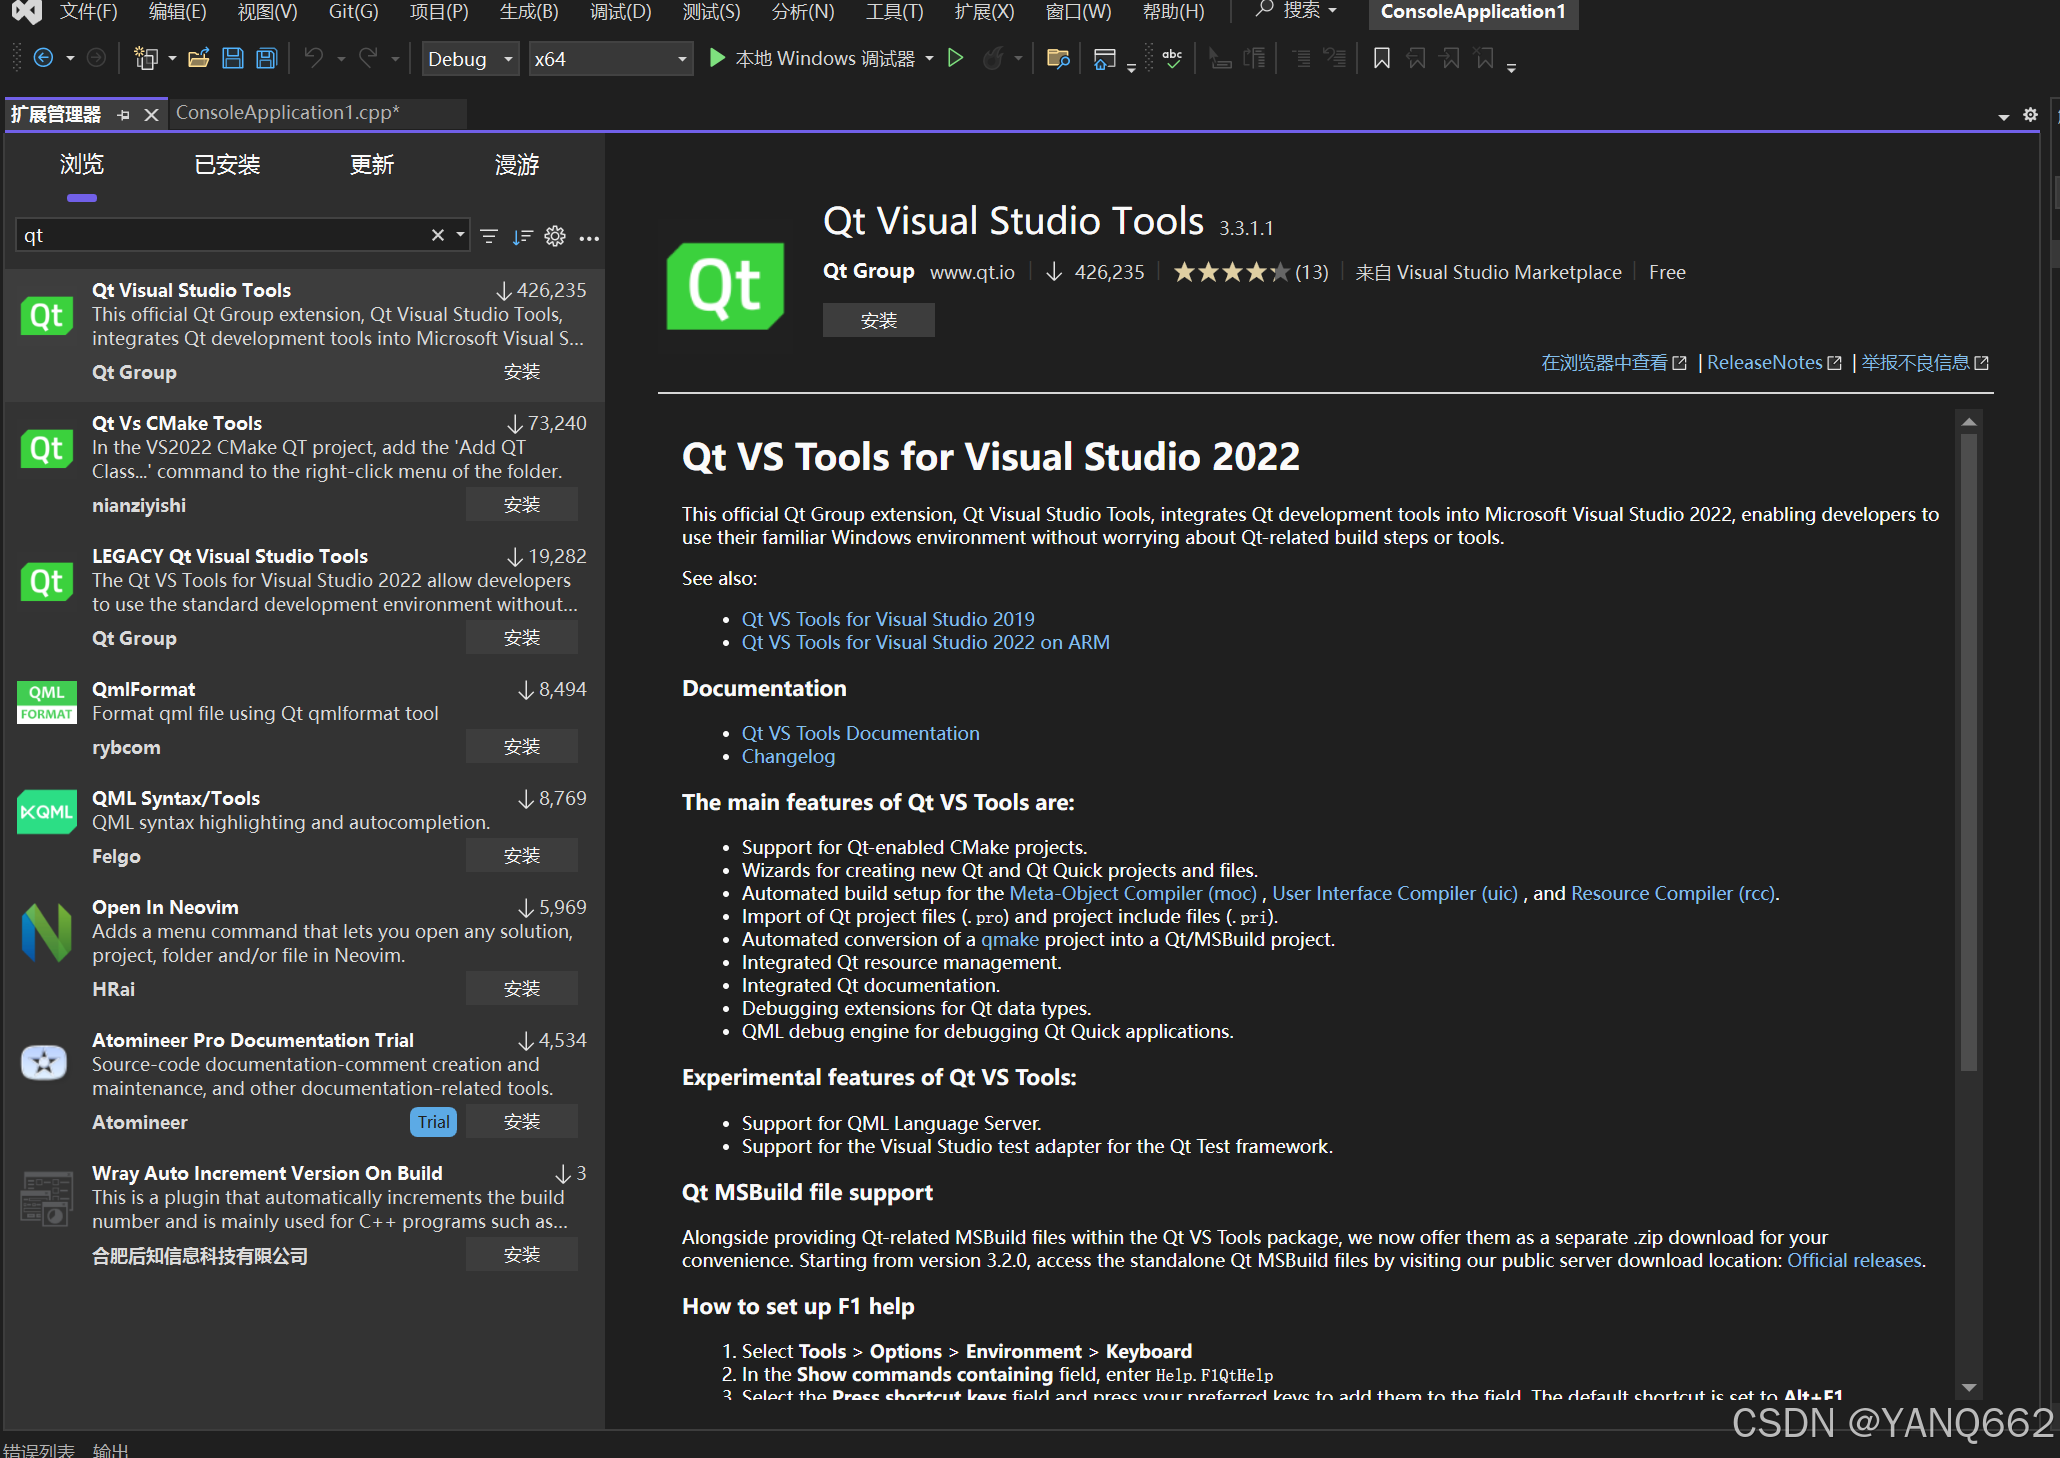The width and height of the screenshot is (2060, 1458).
Task: Click the clear bookmarks icon
Action: point(1485,59)
